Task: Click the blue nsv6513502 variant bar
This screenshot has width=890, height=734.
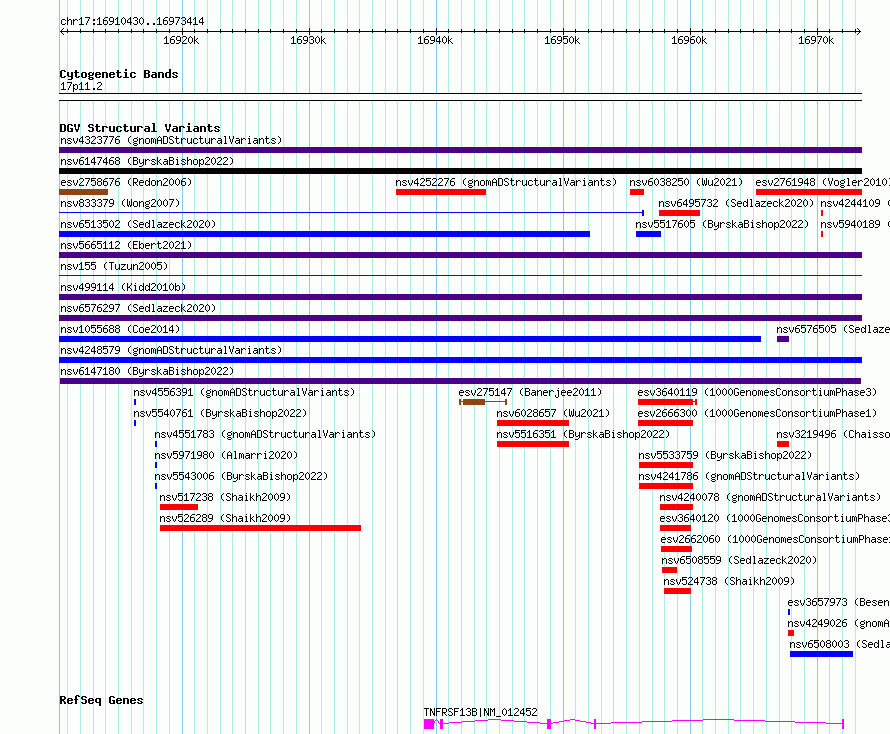Action: point(325,234)
